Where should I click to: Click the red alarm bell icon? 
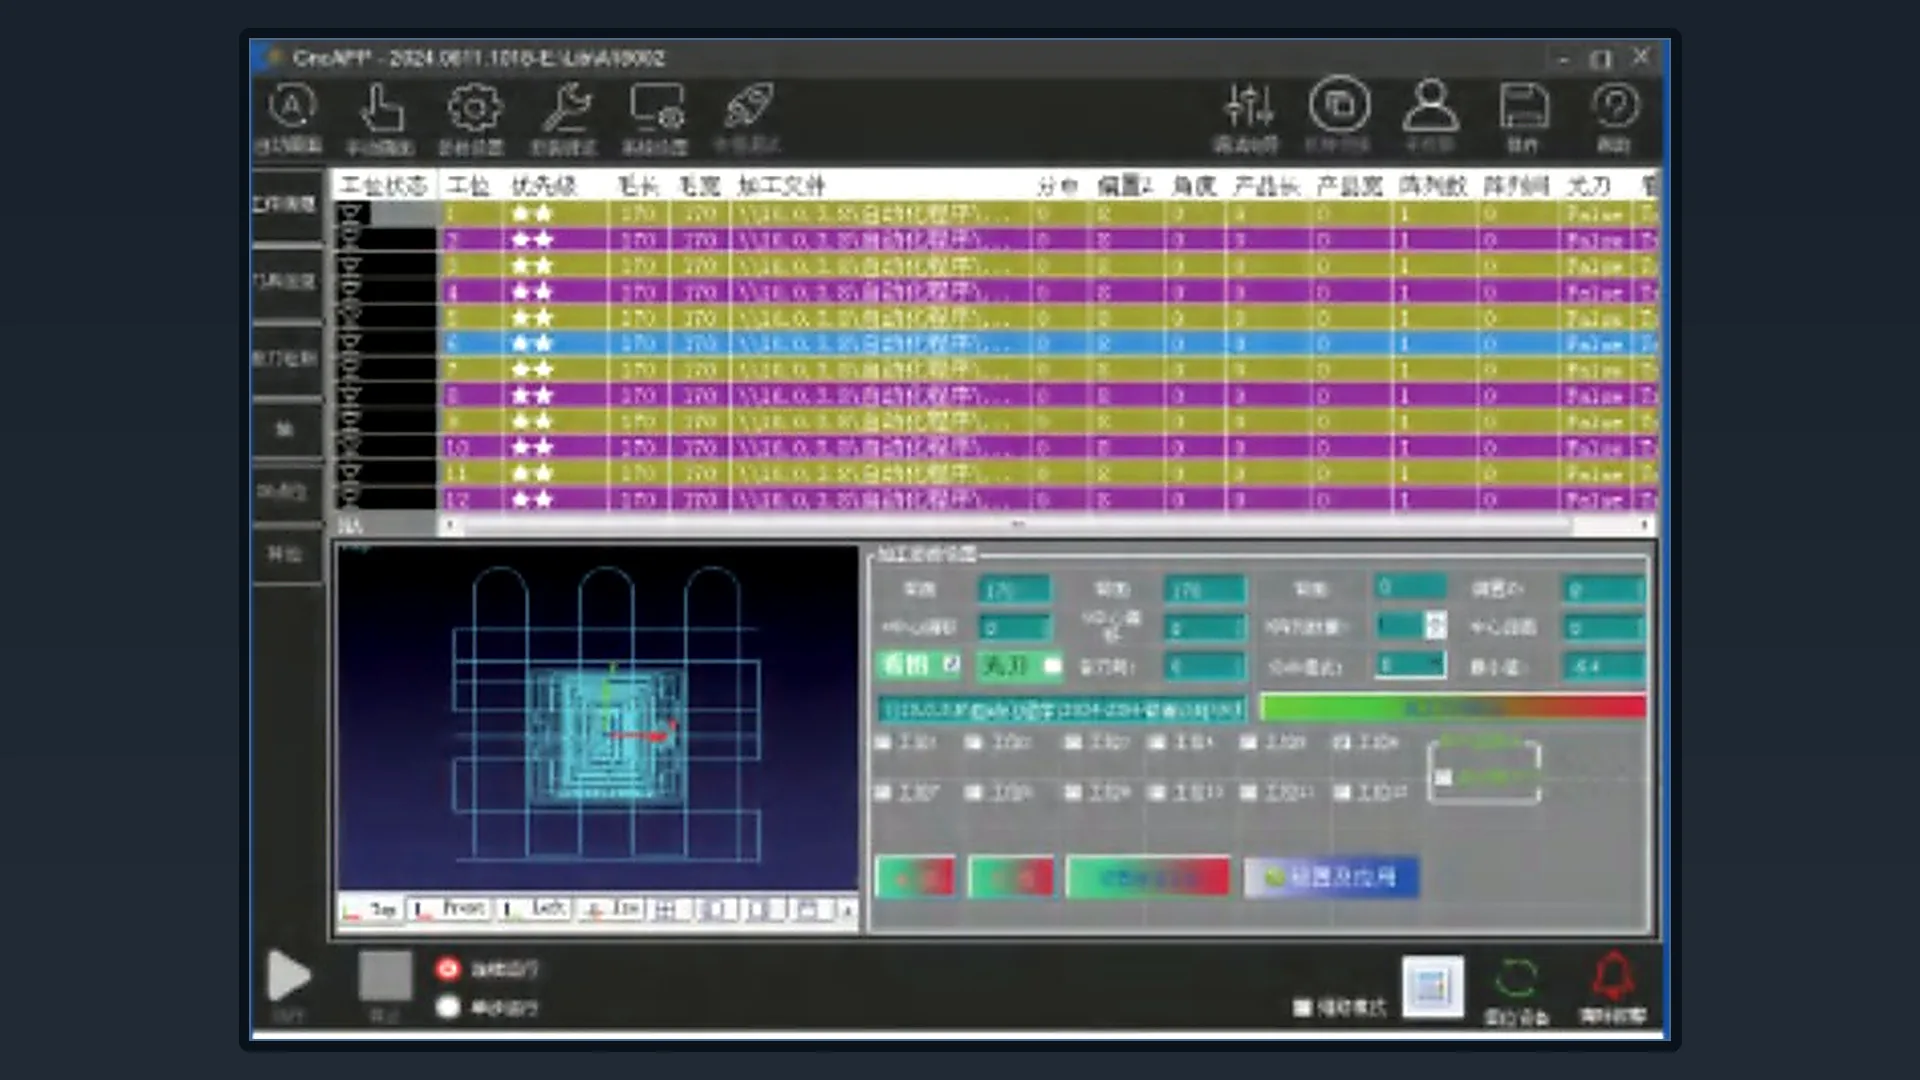point(1613,976)
